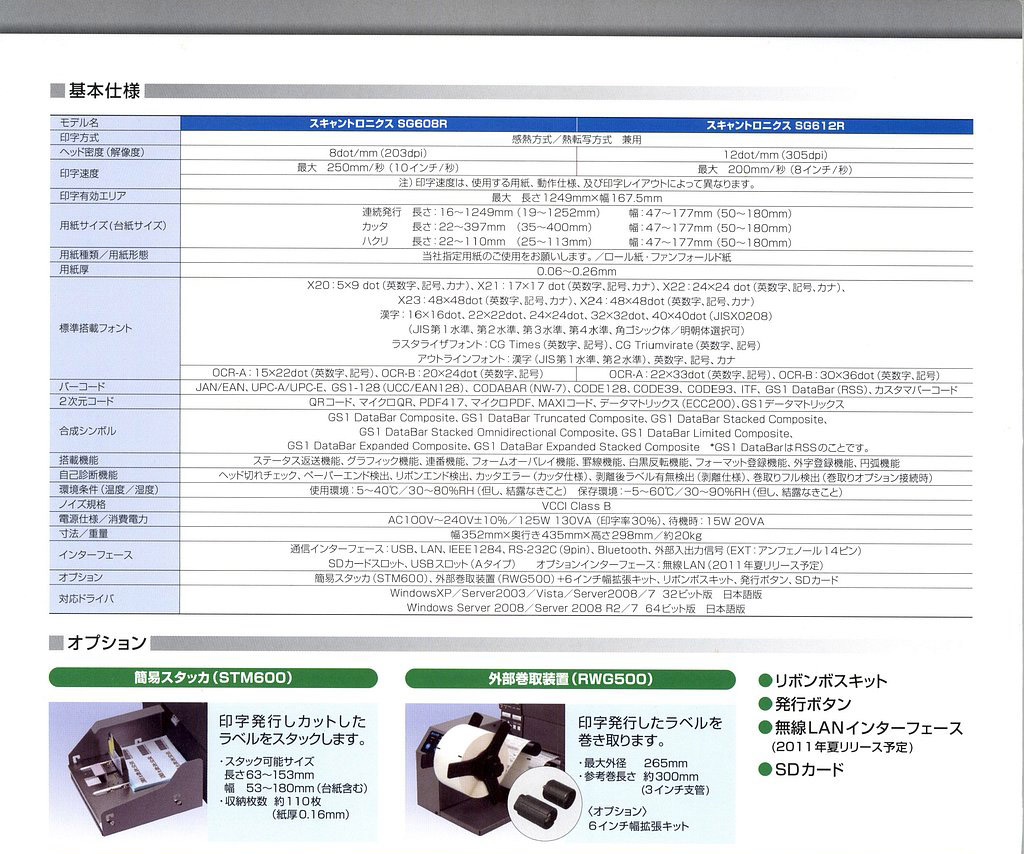Screen dimensions: 1024x854
Task: Select the 印字速度 row label
Action: (x=79, y=174)
